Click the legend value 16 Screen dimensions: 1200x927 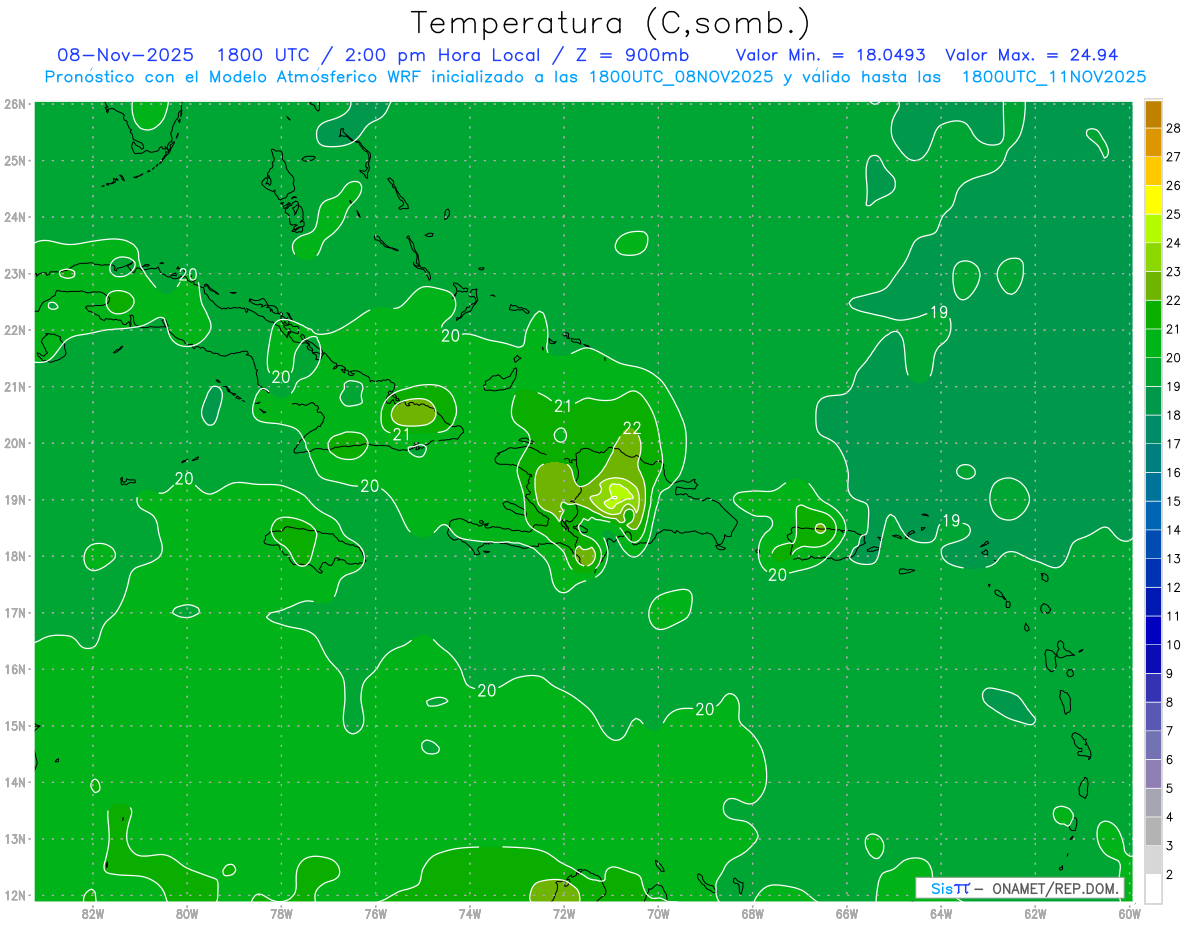coord(1174,472)
